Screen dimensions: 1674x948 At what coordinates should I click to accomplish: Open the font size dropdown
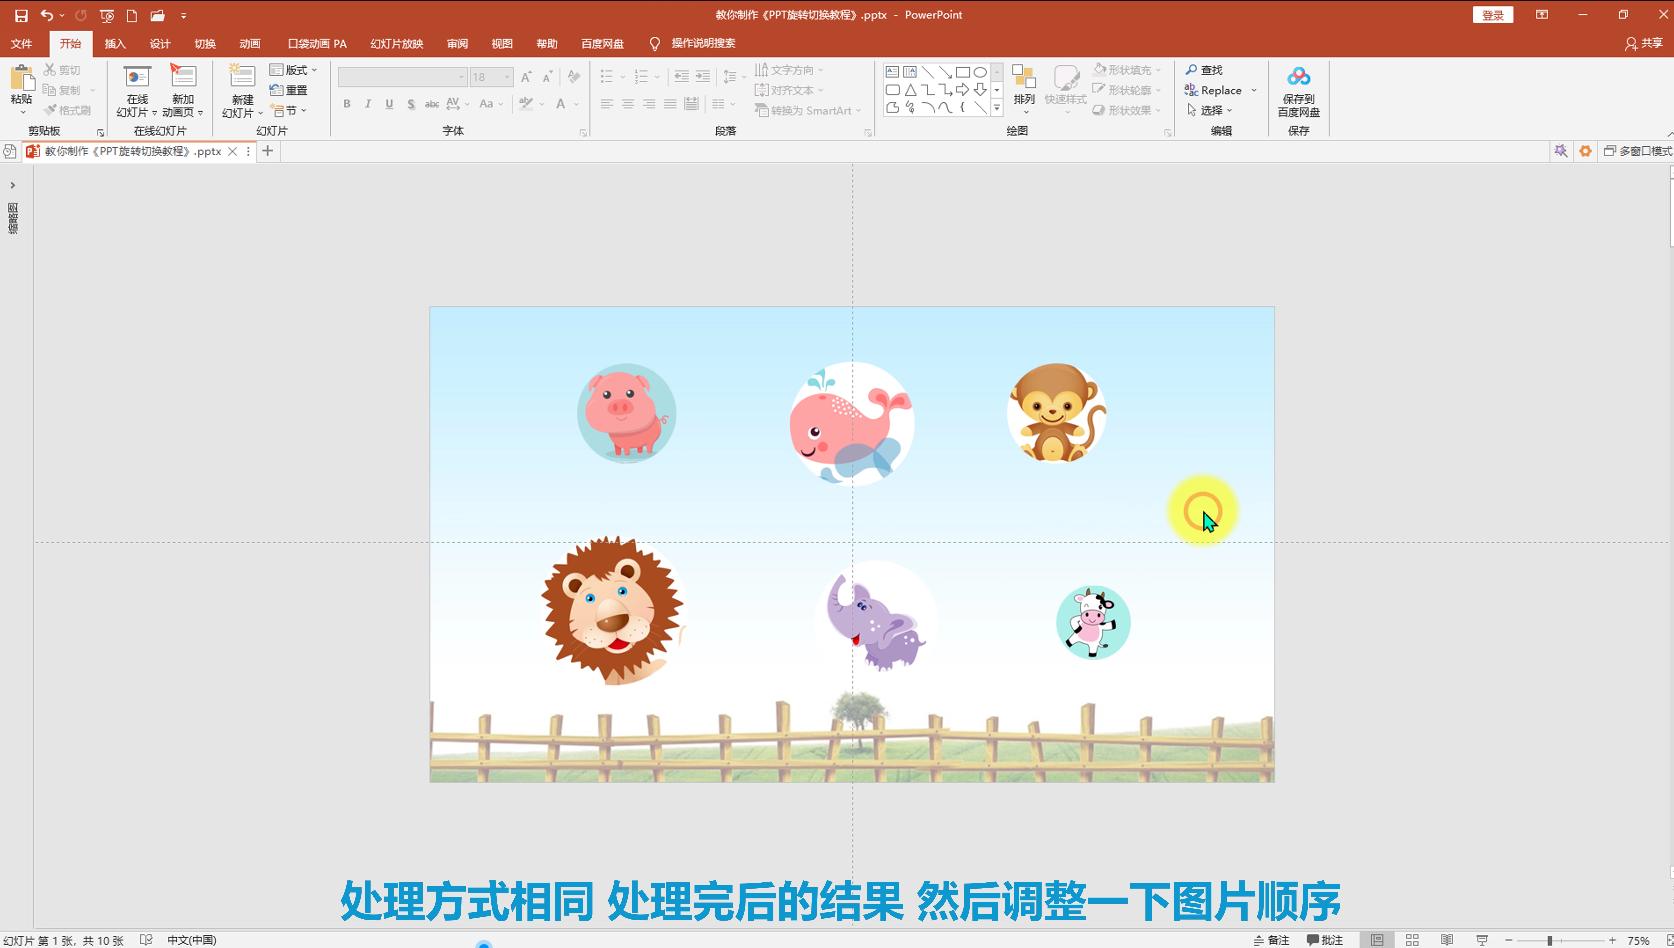coord(505,76)
